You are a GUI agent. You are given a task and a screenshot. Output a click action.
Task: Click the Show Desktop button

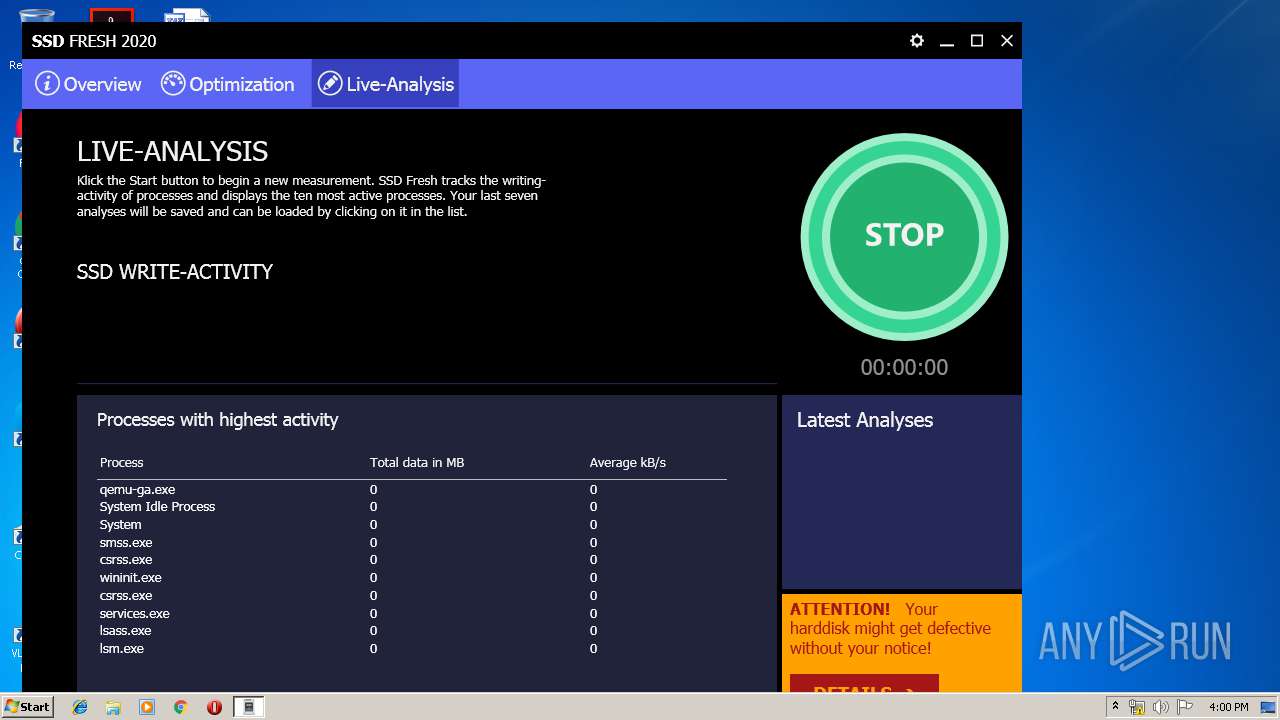pos(1270,707)
